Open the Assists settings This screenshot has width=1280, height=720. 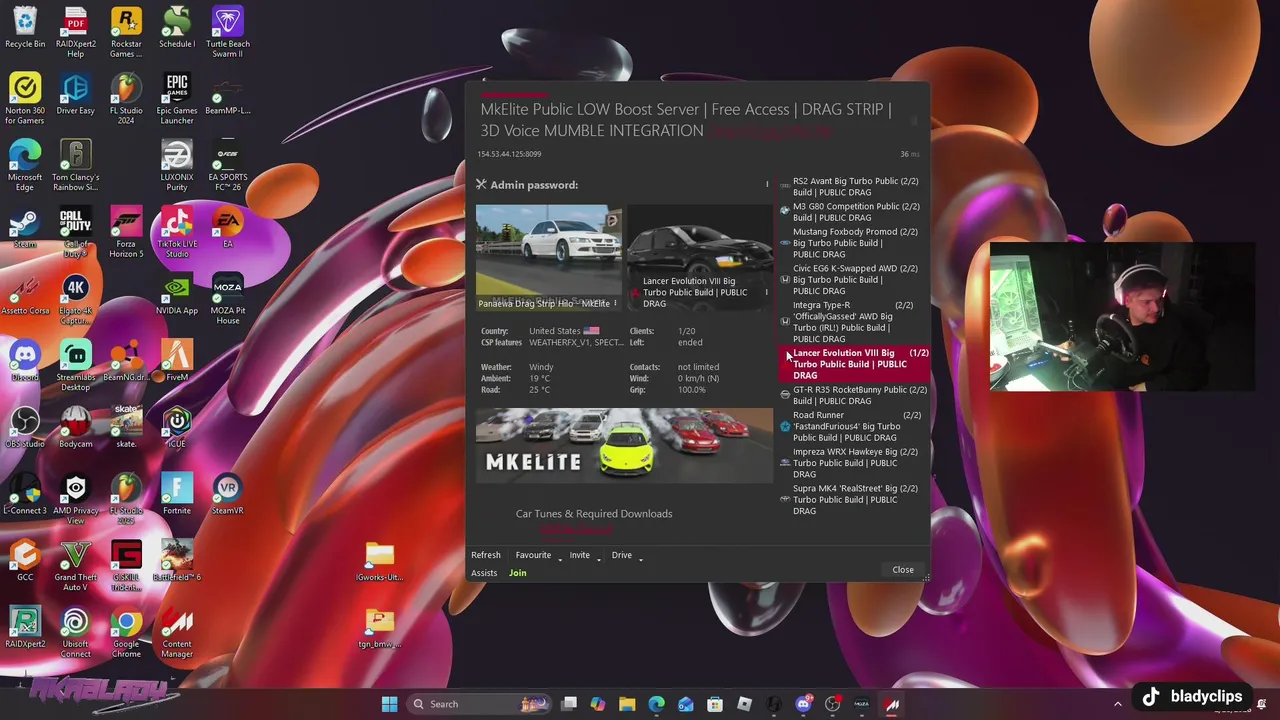point(484,573)
